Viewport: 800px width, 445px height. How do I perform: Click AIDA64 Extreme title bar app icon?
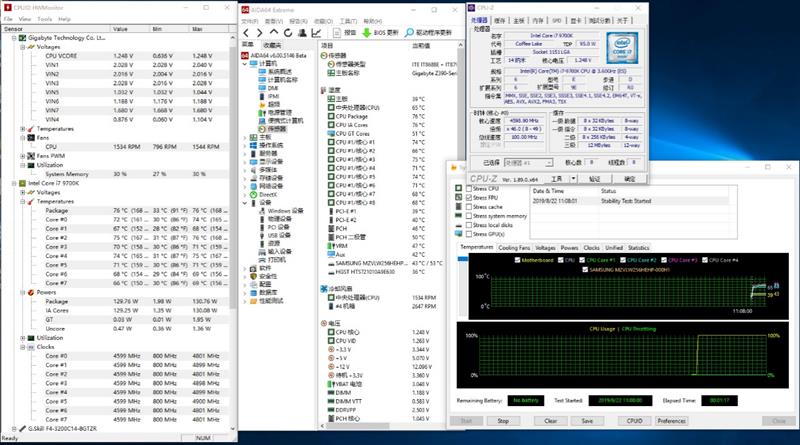245,10
